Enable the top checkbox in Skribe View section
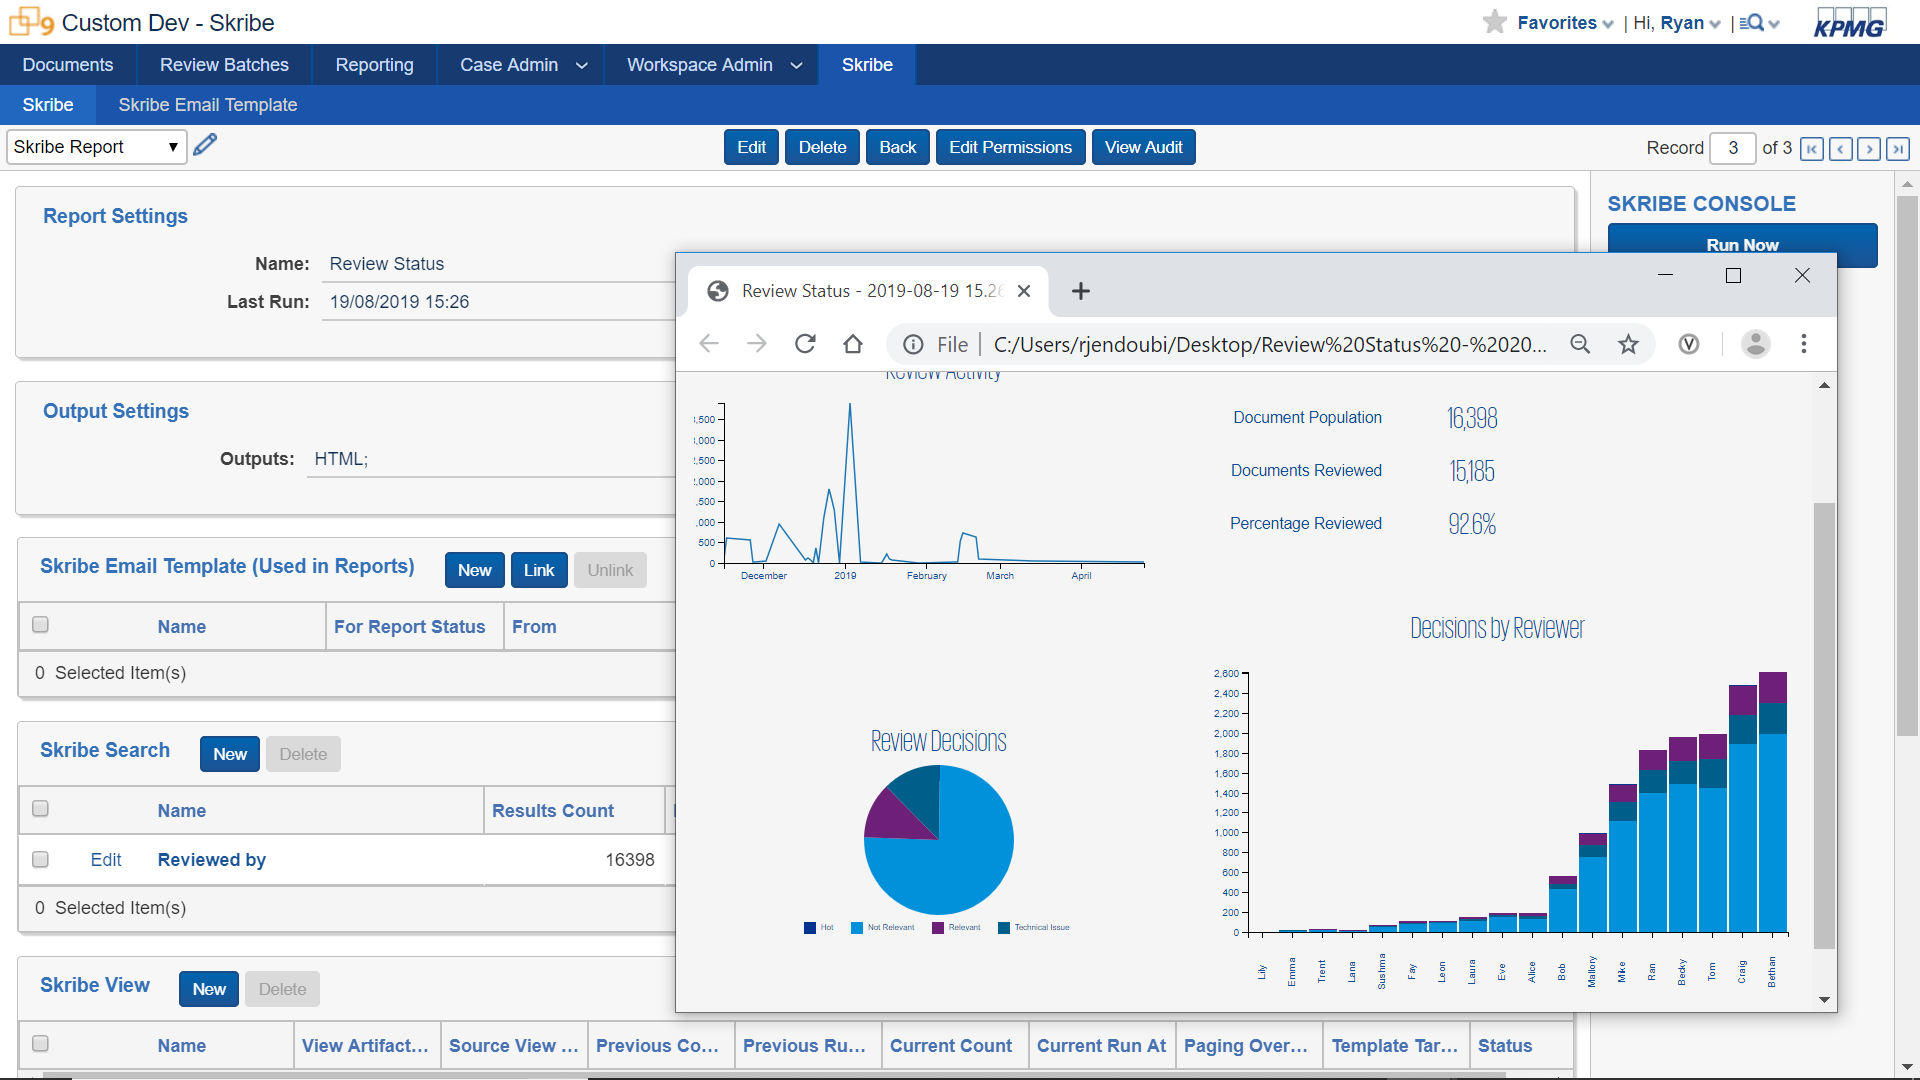This screenshot has height=1080, width=1920. click(x=41, y=1043)
